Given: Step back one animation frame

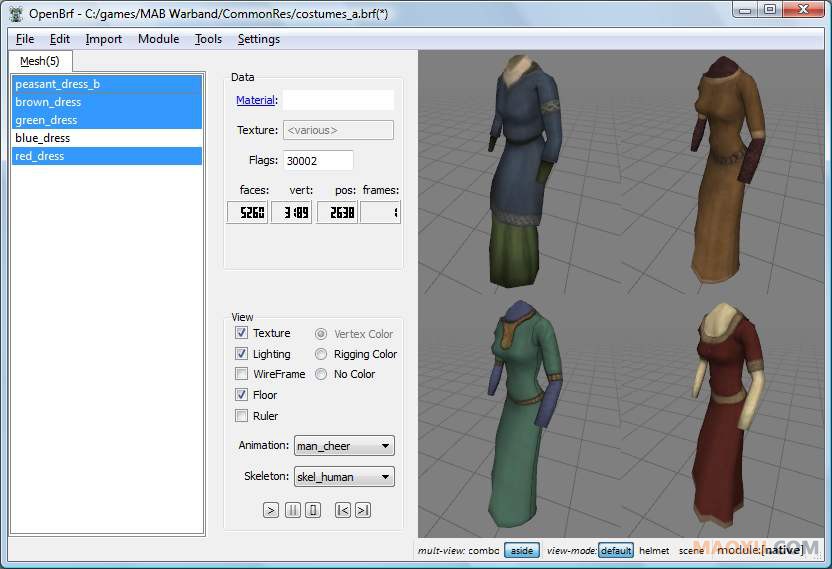Looking at the screenshot, I should pyautogui.click(x=343, y=510).
